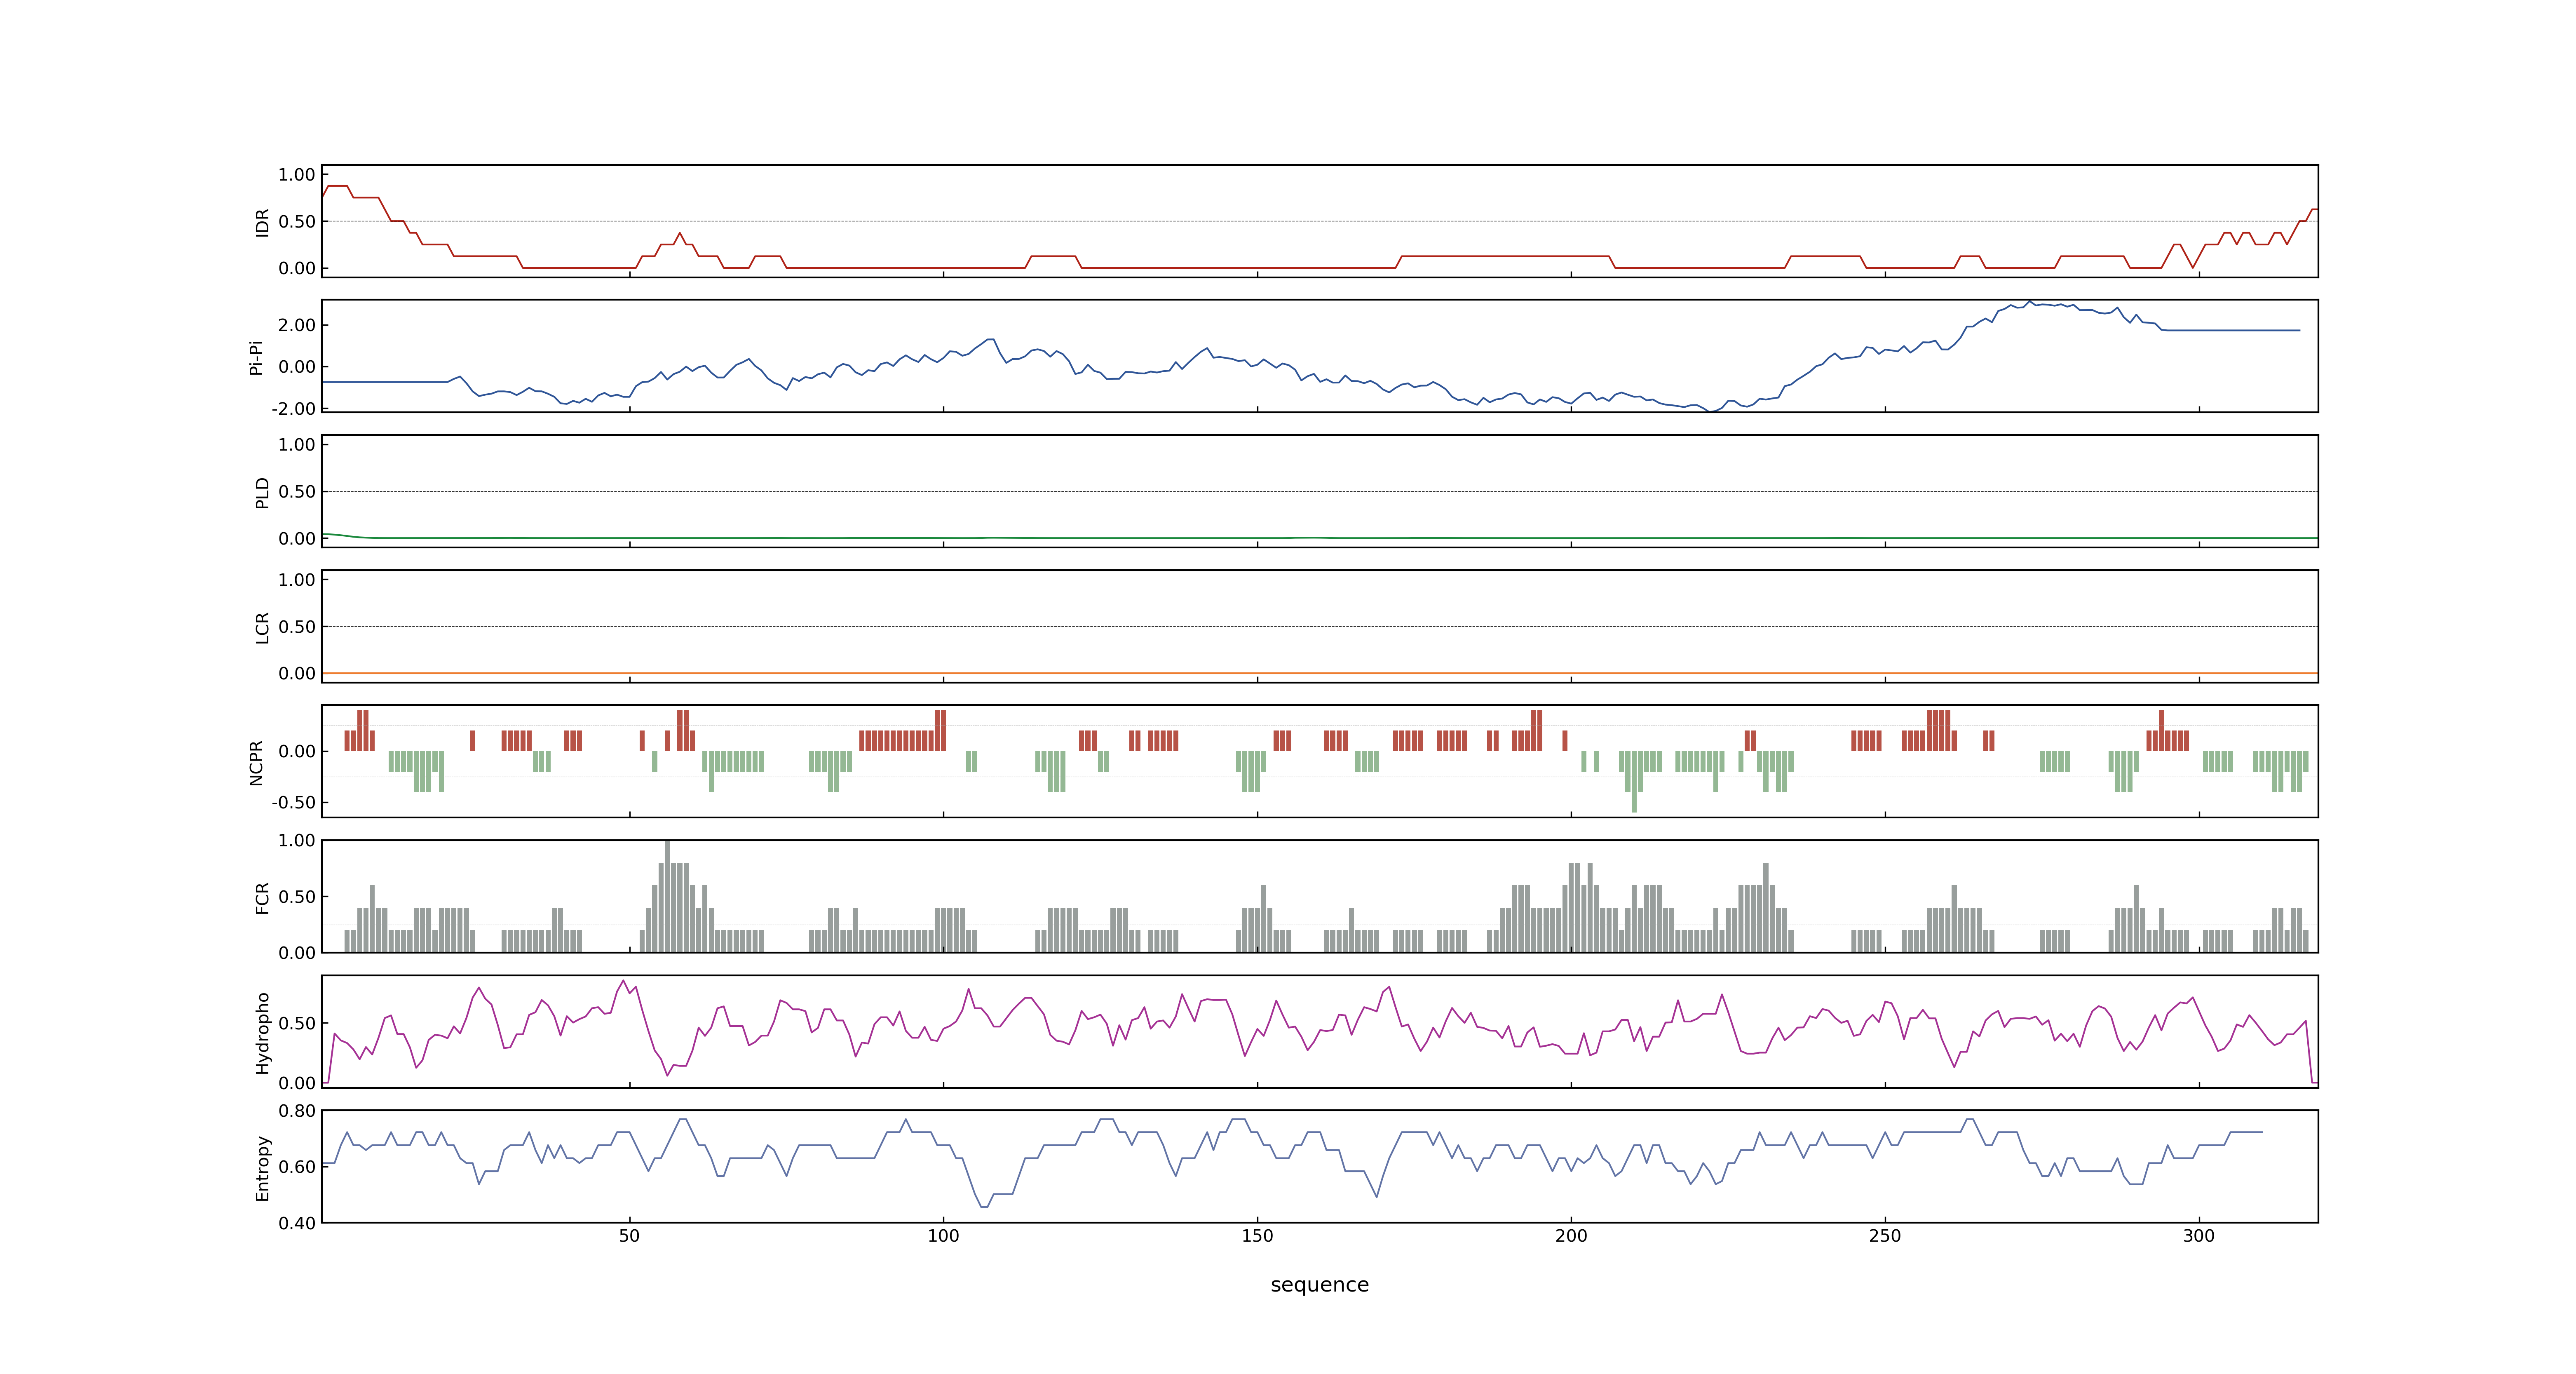Select the x-axis tick label 300
This screenshot has height=1374, width=2576.
[2199, 1236]
